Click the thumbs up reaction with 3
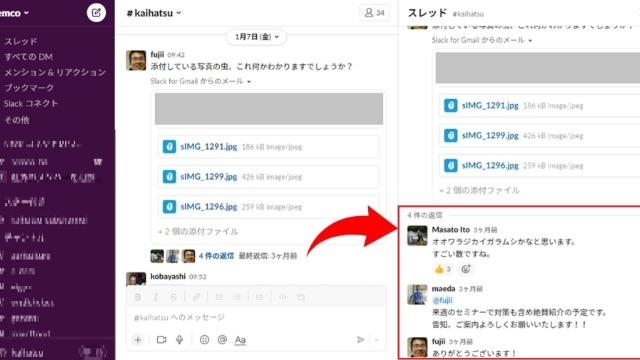 (x=442, y=269)
